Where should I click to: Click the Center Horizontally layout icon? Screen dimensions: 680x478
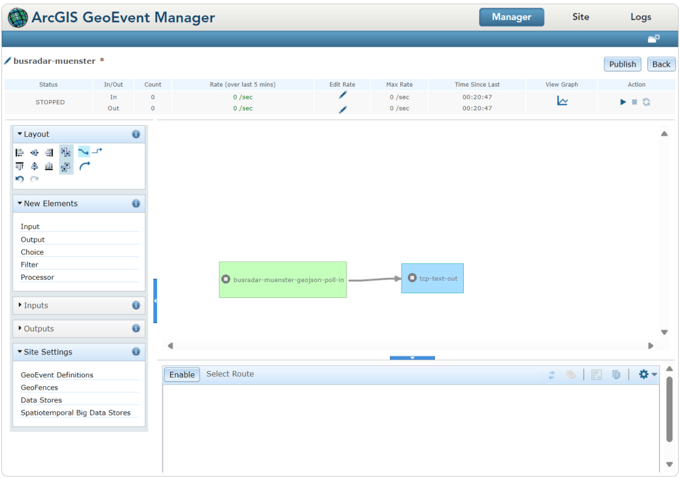coord(34,152)
